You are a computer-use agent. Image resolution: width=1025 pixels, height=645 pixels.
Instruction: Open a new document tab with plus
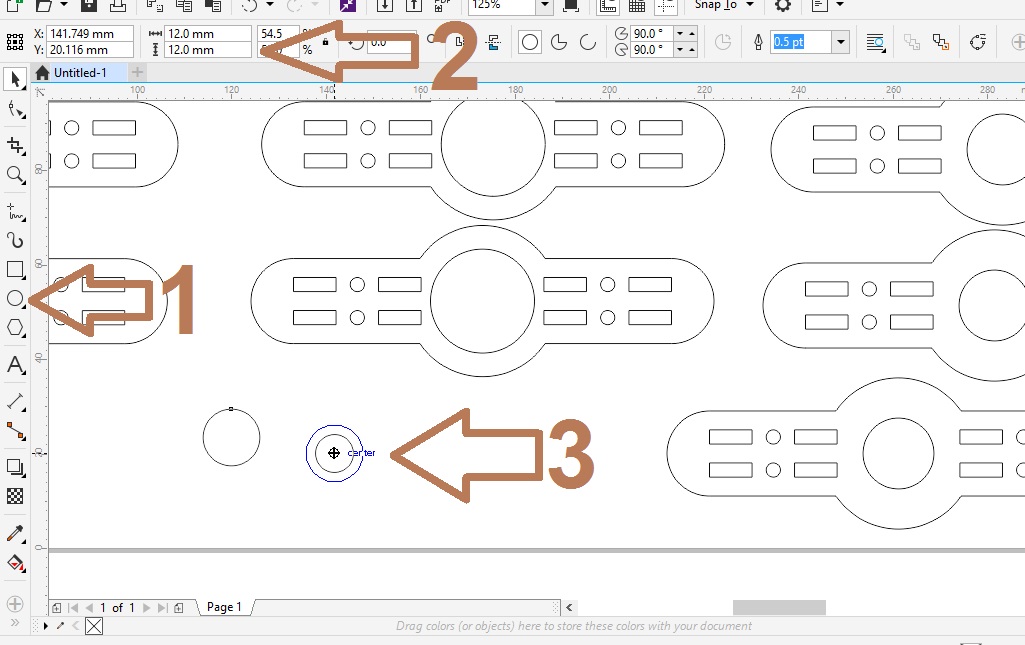[x=137, y=72]
